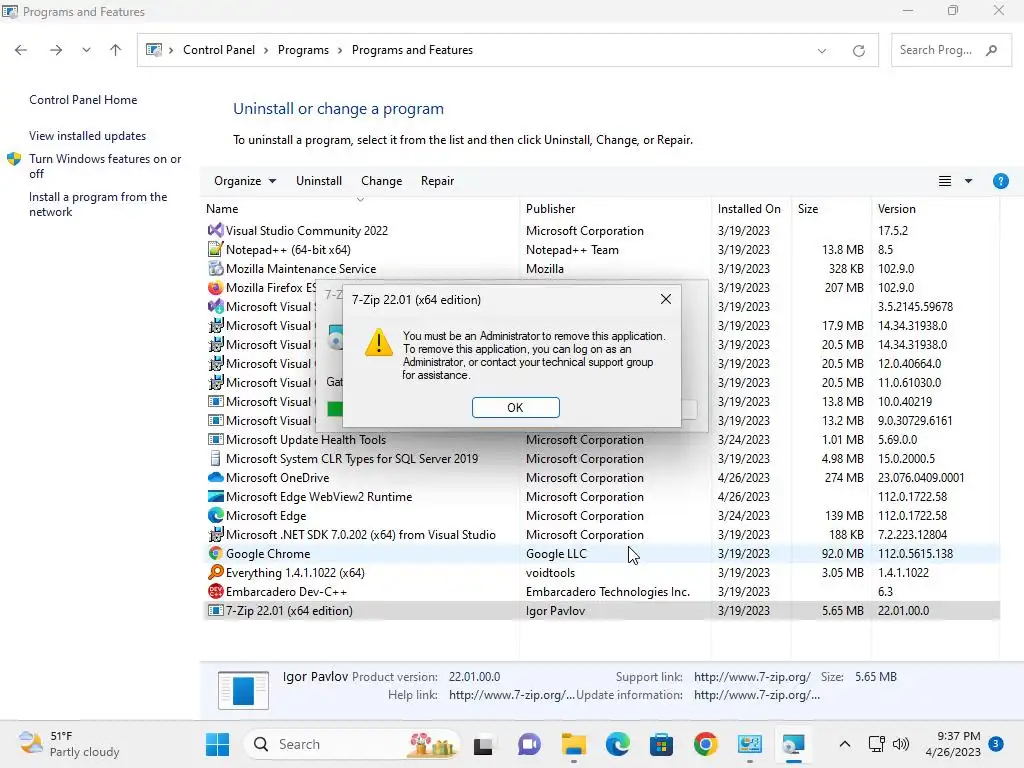Go up one level arrow
This screenshot has height=768, width=1024.
coord(116,50)
